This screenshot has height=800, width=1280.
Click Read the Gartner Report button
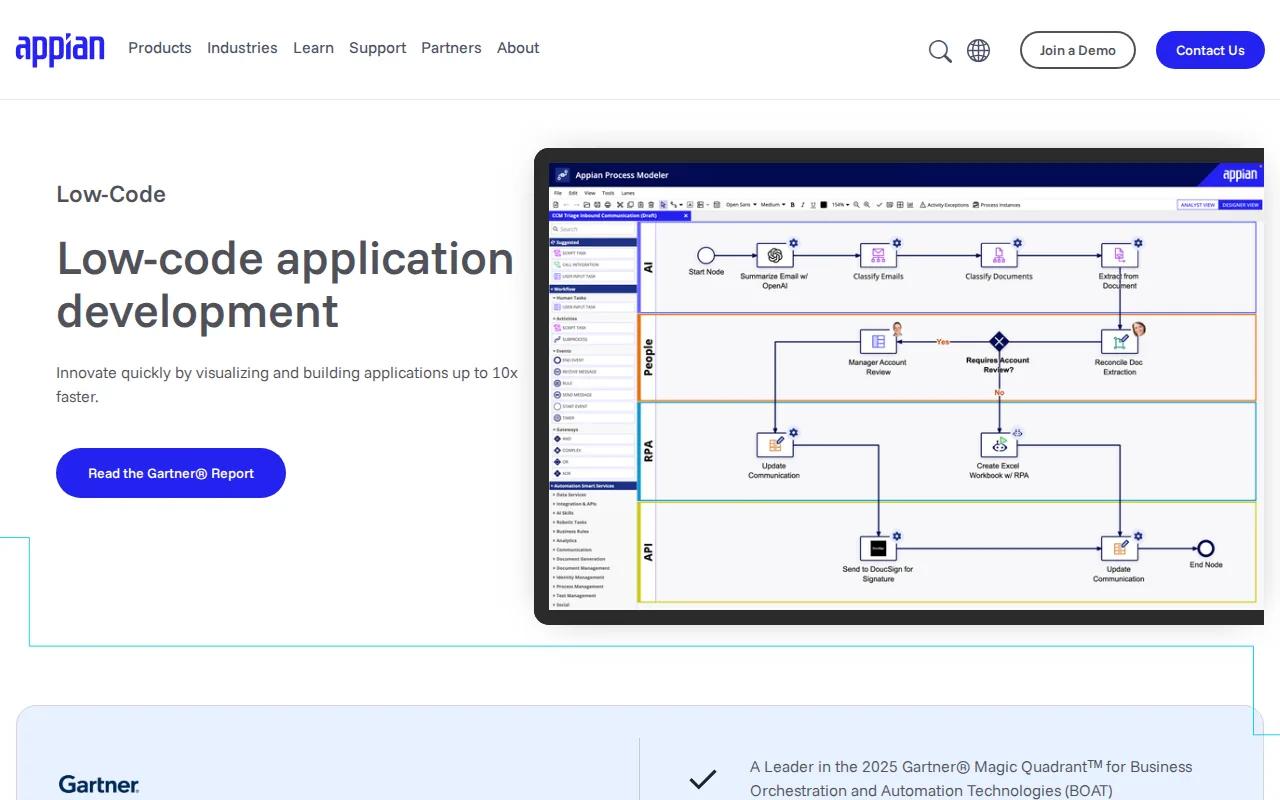tap(171, 473)
